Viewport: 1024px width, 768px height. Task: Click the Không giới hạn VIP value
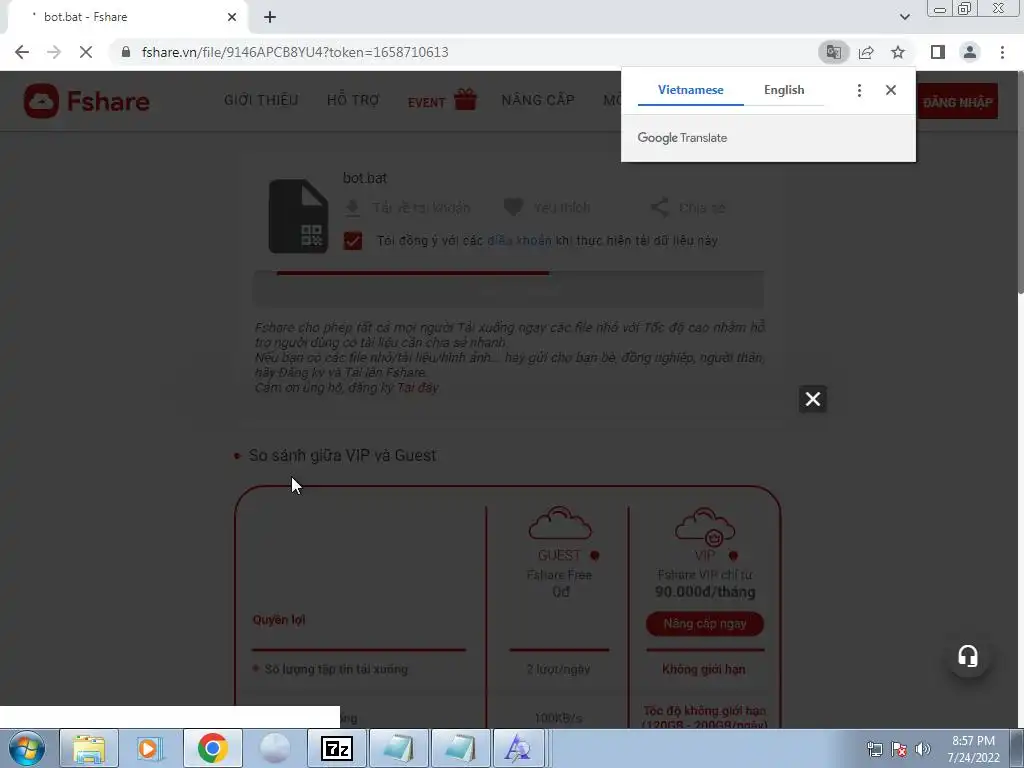[x=703, y=669]
